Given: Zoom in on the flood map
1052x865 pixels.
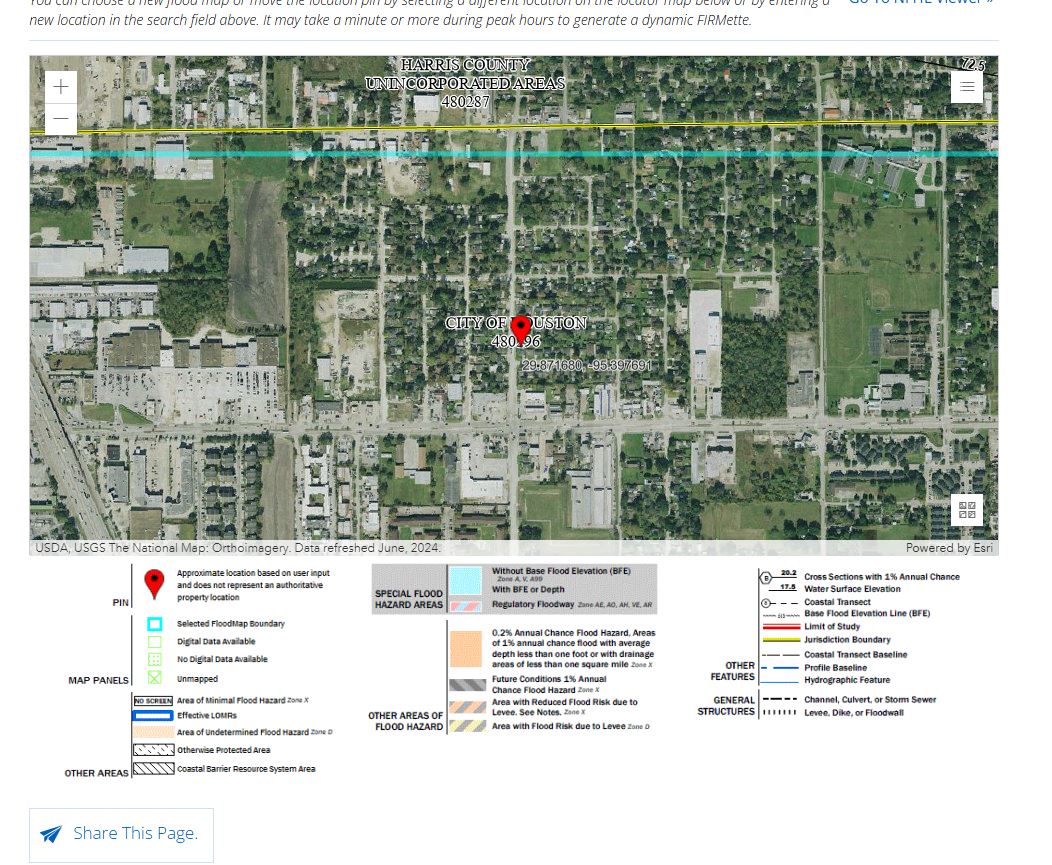Looking at the screenshot, I should pos(61,87).
